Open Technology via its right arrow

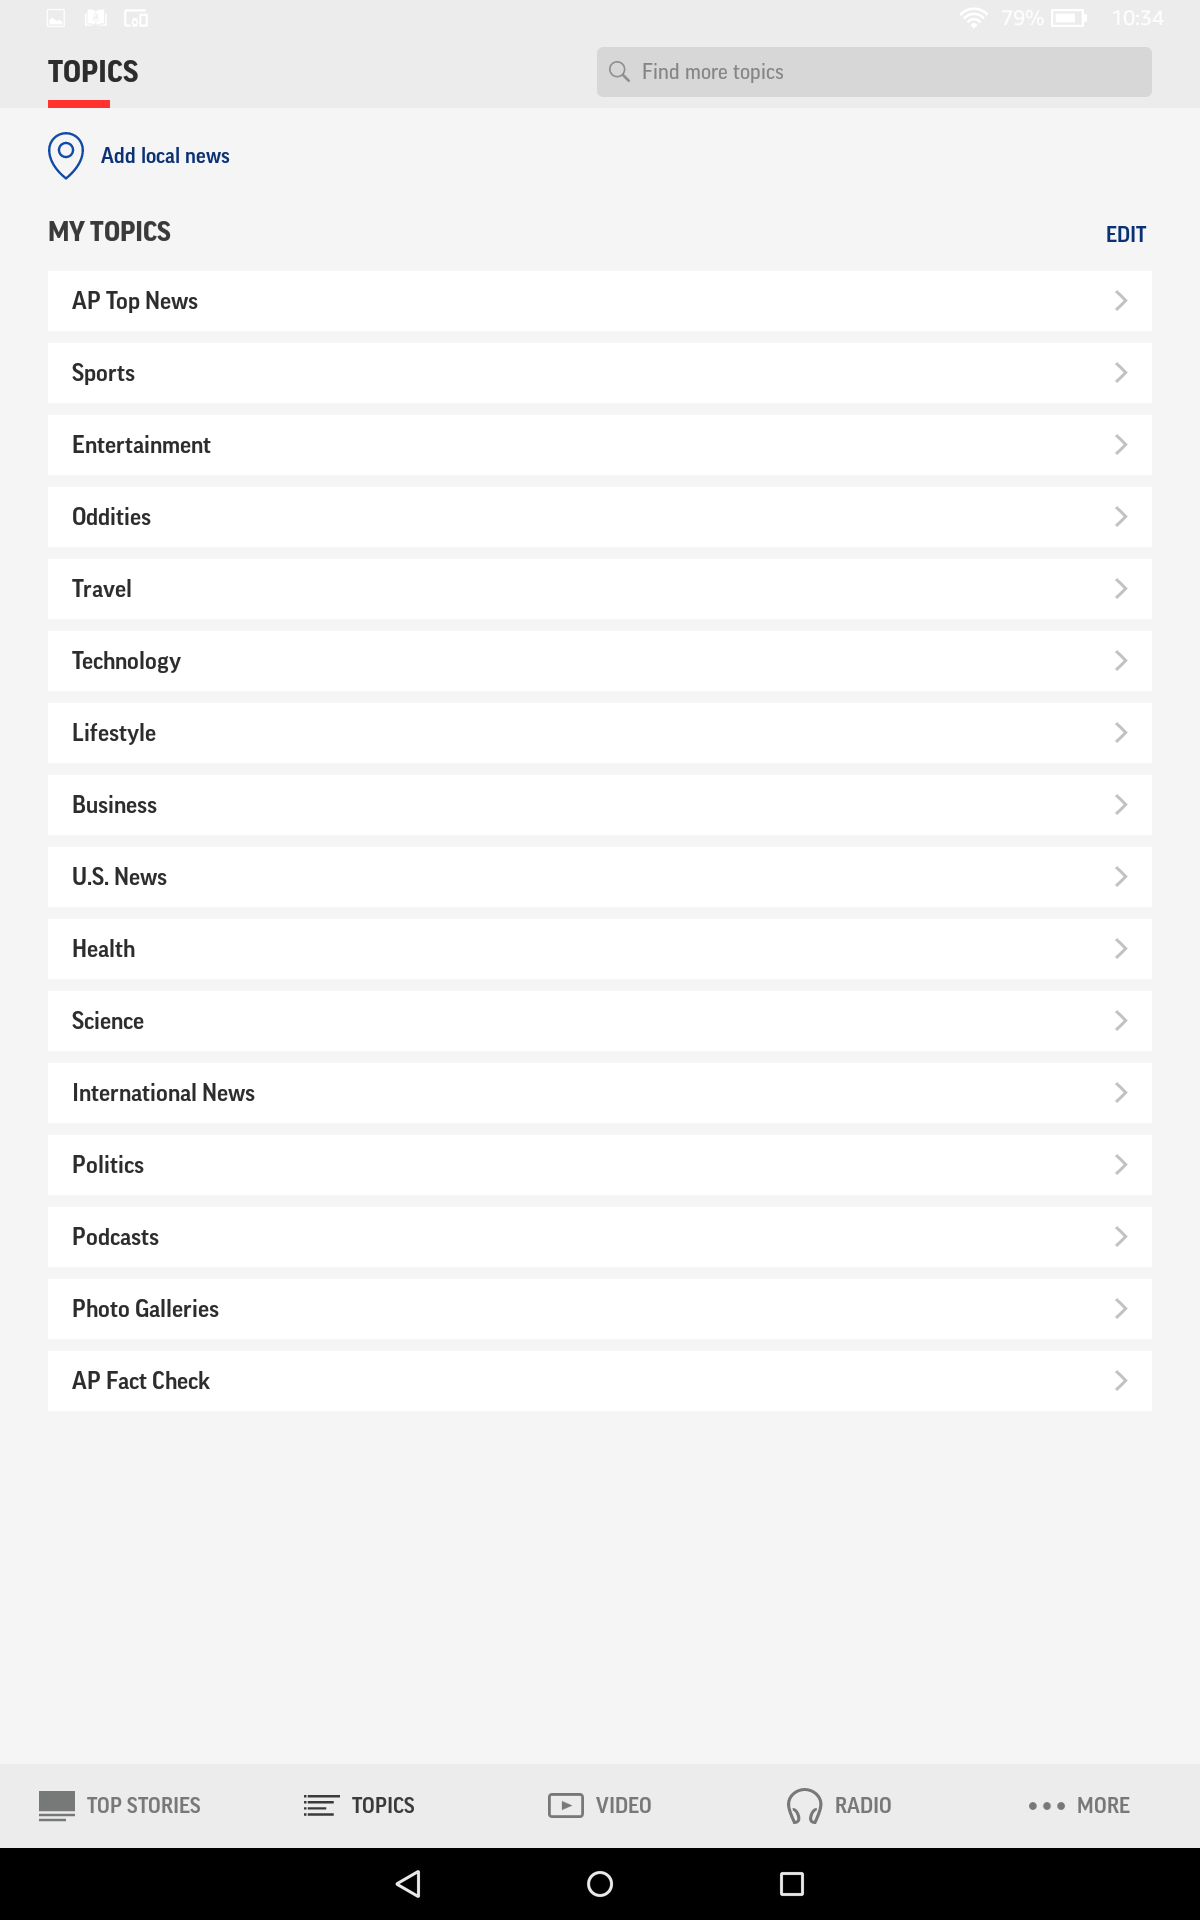click(x=1120, y=660)
